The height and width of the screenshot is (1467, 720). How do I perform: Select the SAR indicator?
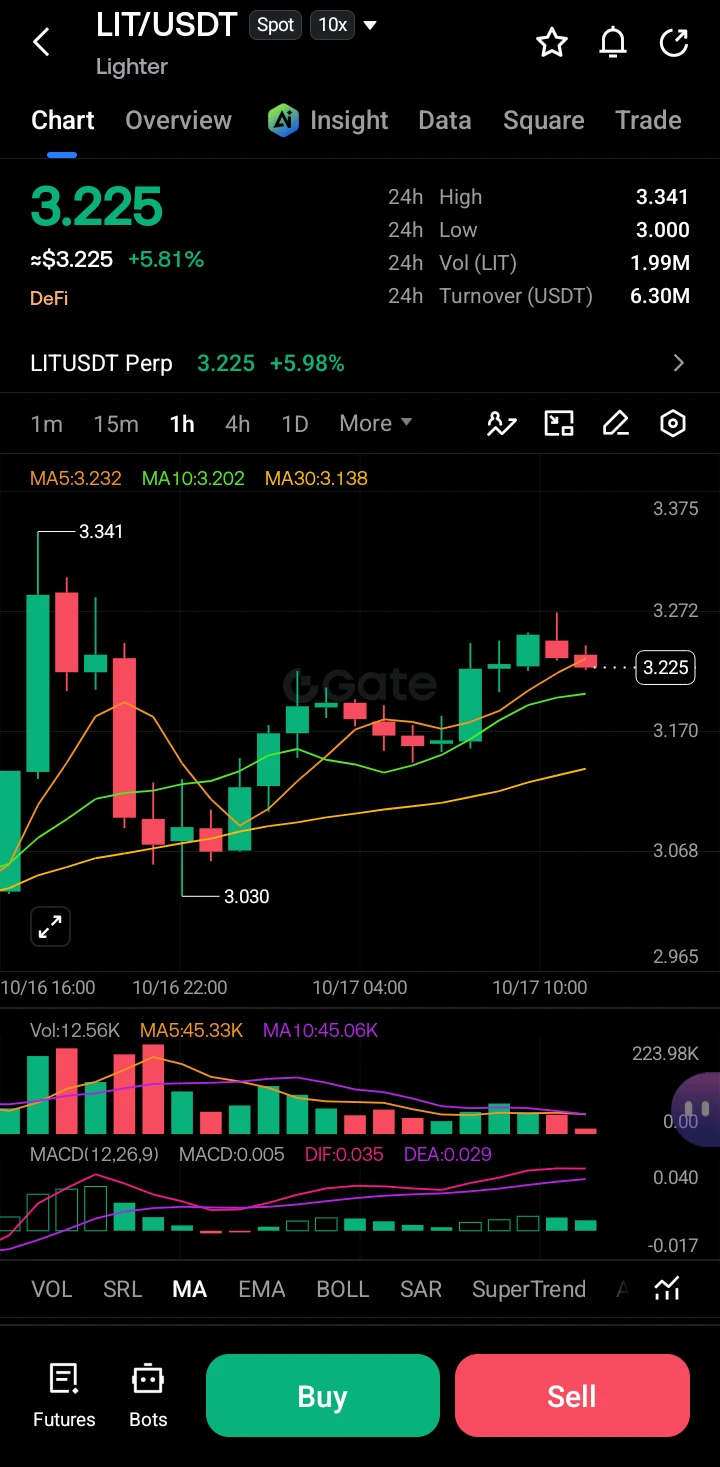421,1289
